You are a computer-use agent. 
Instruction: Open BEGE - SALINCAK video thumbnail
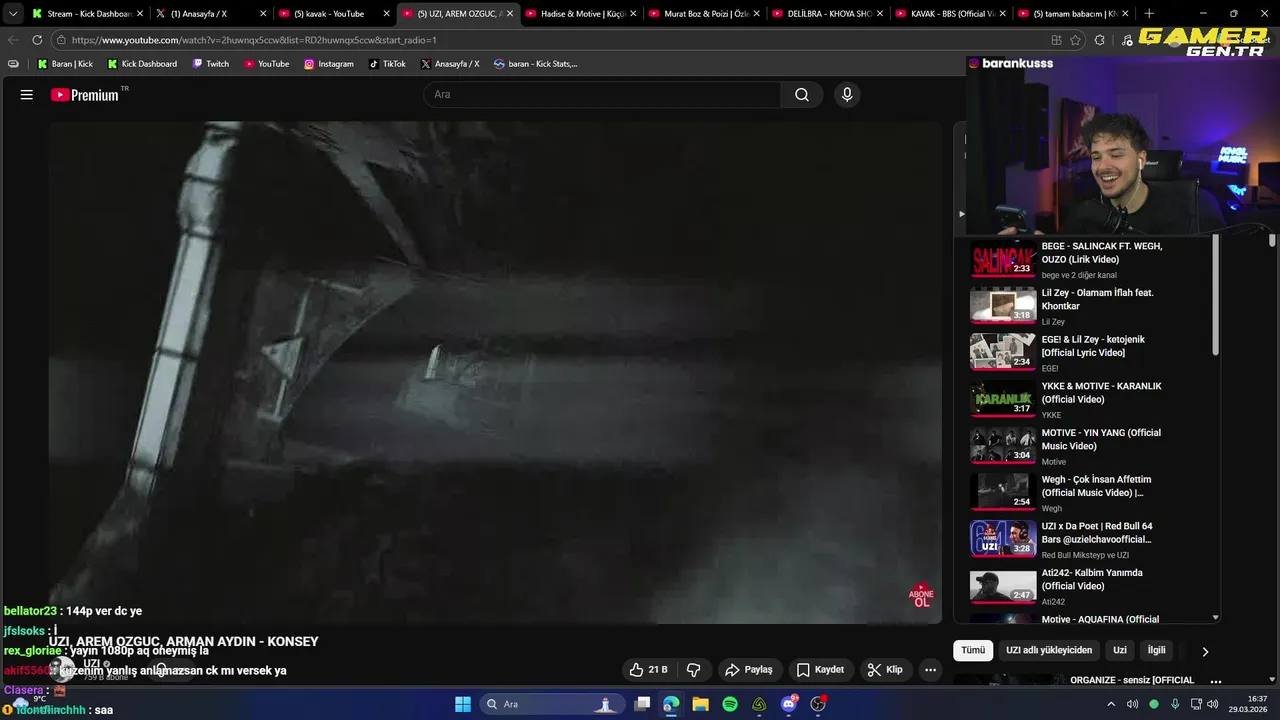click(x=1003, y=258)
